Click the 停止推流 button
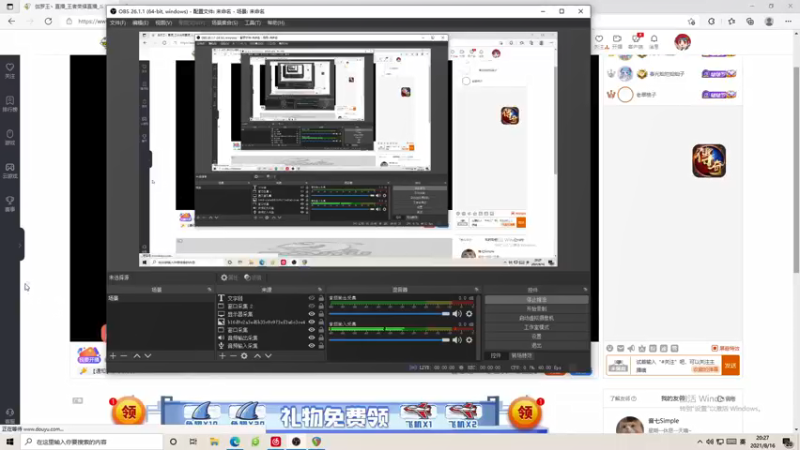This screenshot has height=450, width=800. click(536, 300)
